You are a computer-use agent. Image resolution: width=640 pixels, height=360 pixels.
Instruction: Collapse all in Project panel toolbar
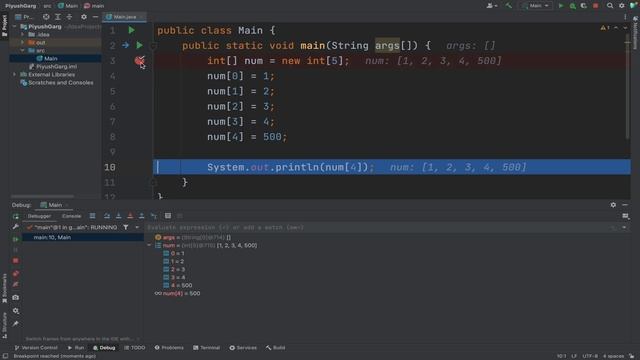pyautogui.click(x=69, y=17)
